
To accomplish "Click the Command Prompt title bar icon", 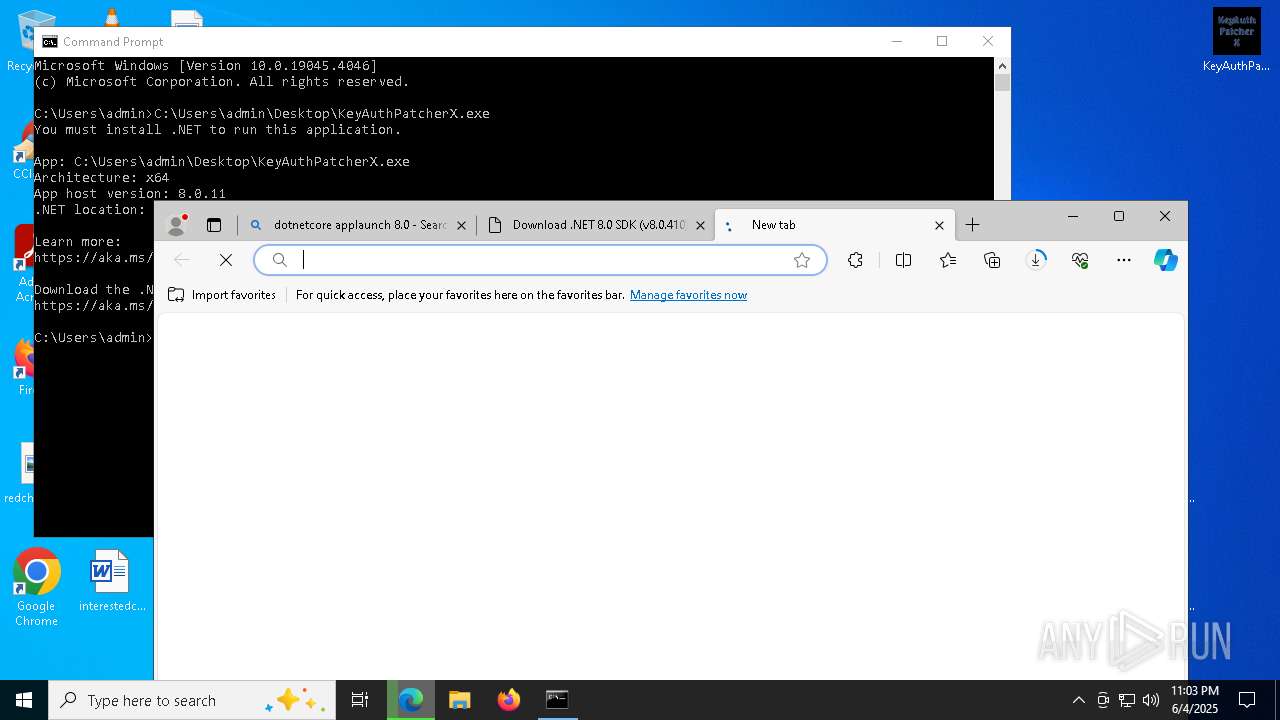I will pos(50,42).
